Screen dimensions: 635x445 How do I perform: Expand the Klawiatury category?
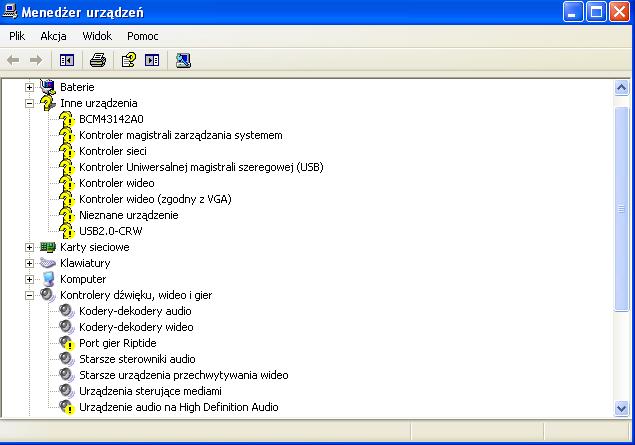click(x=29, y=263)
